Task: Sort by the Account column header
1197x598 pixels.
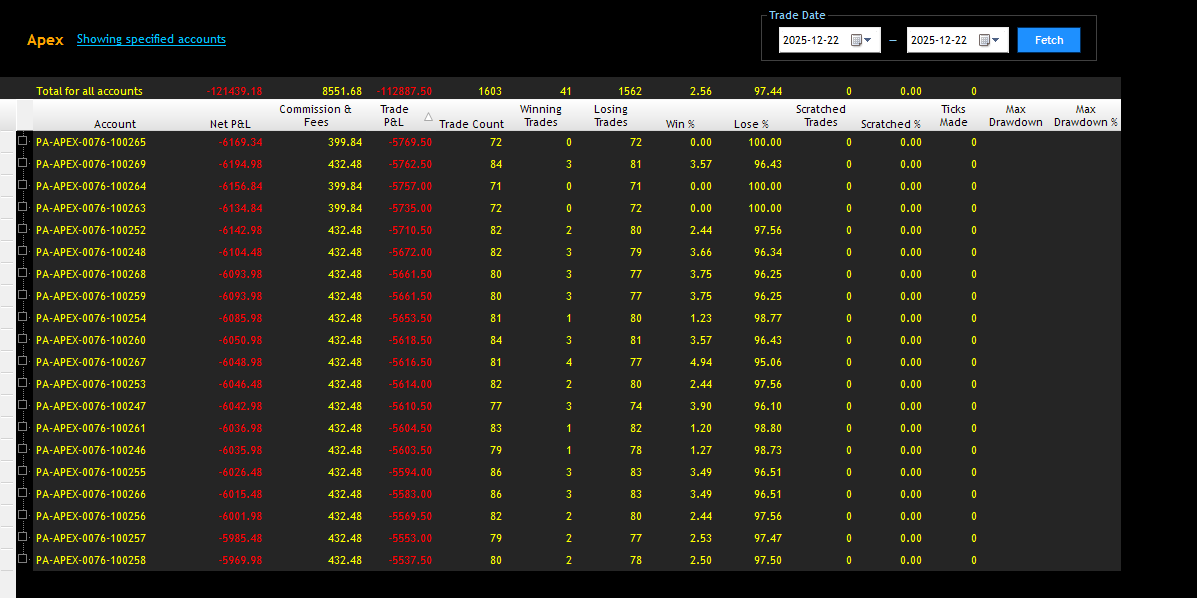Action: pos(115,124)
